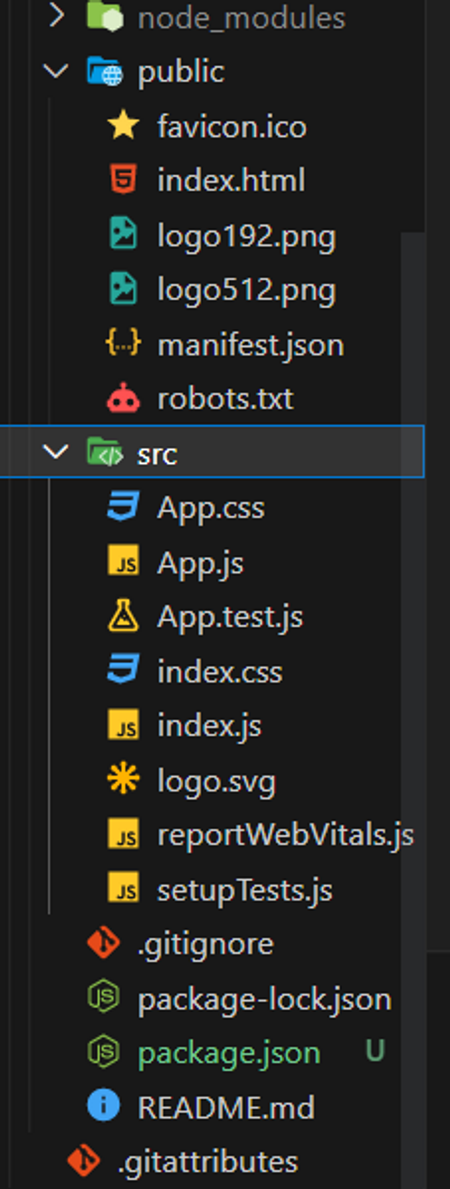Click the image icon beside logo192.png
450x1189 pixels.
(123, 235)
